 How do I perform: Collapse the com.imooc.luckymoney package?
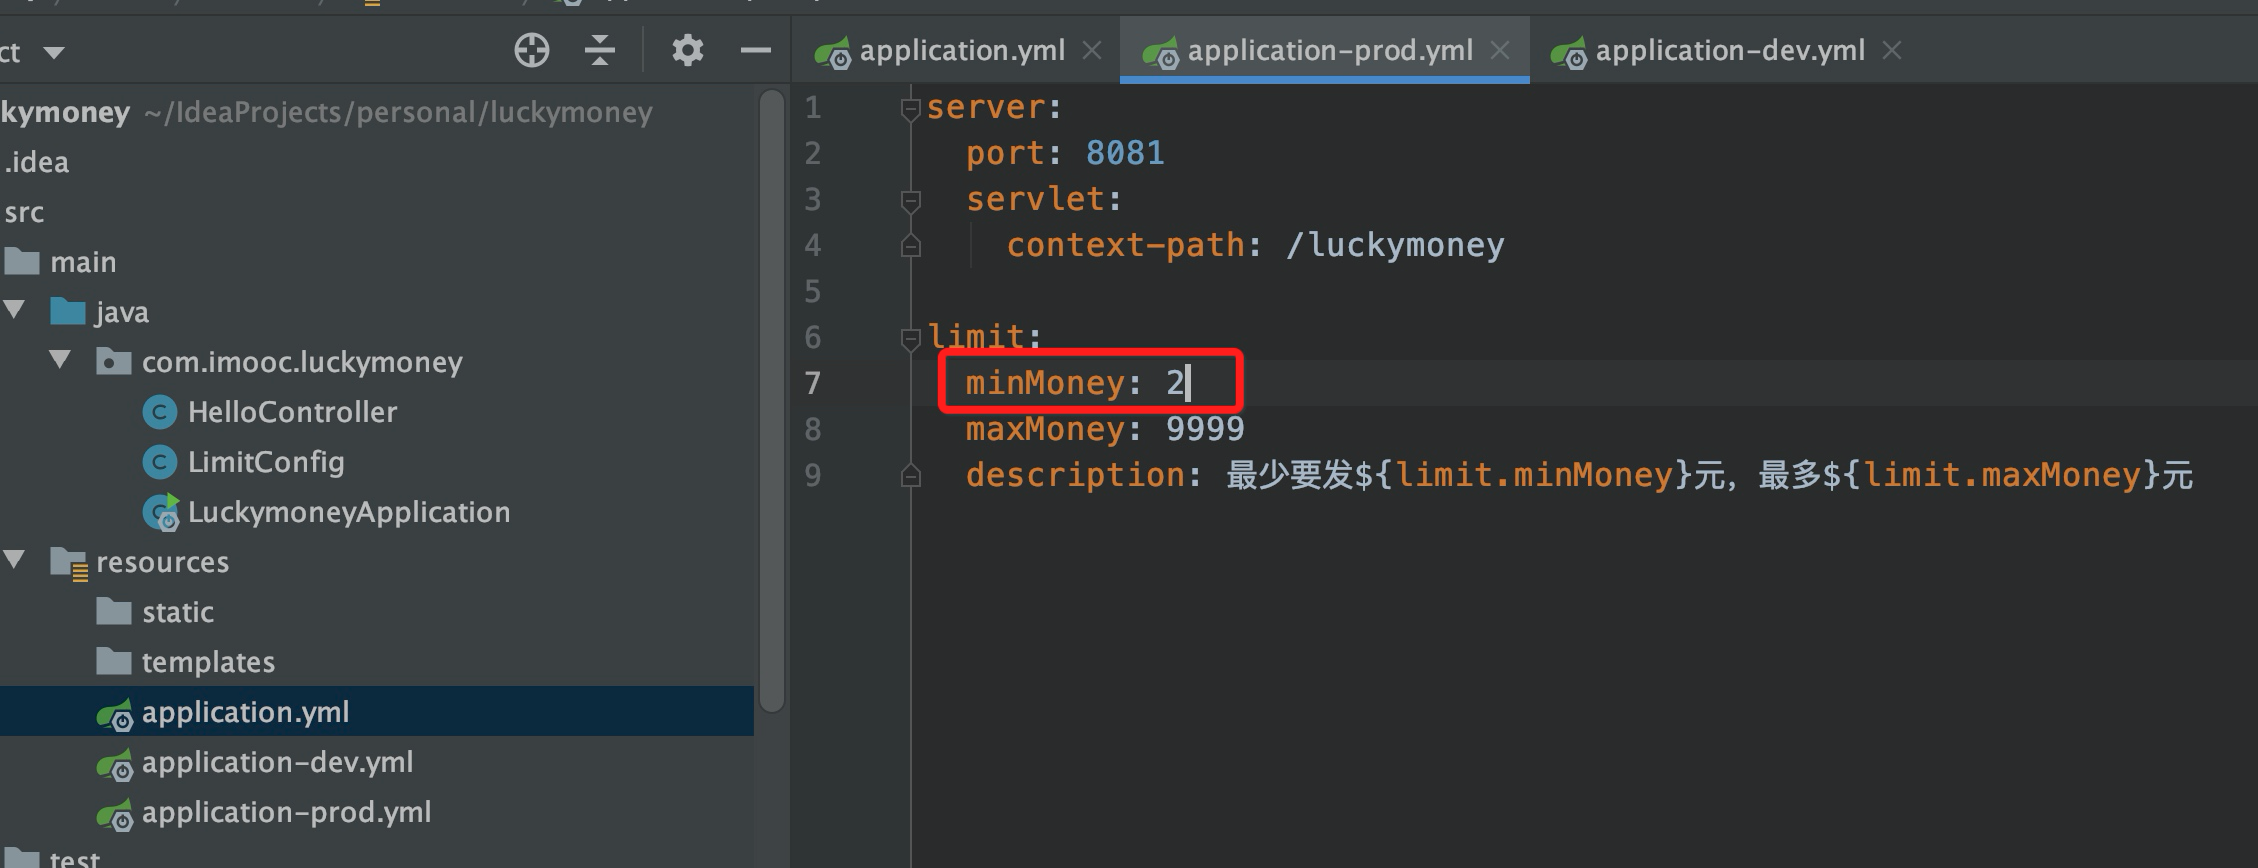60,360
